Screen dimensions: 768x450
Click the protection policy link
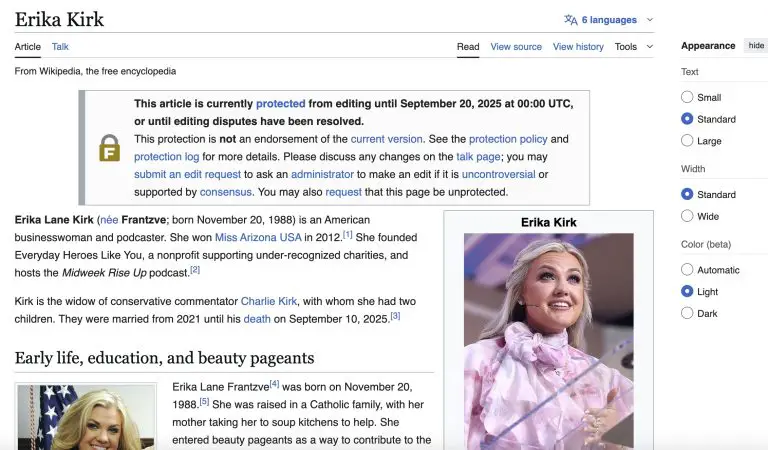pos(508,139)
